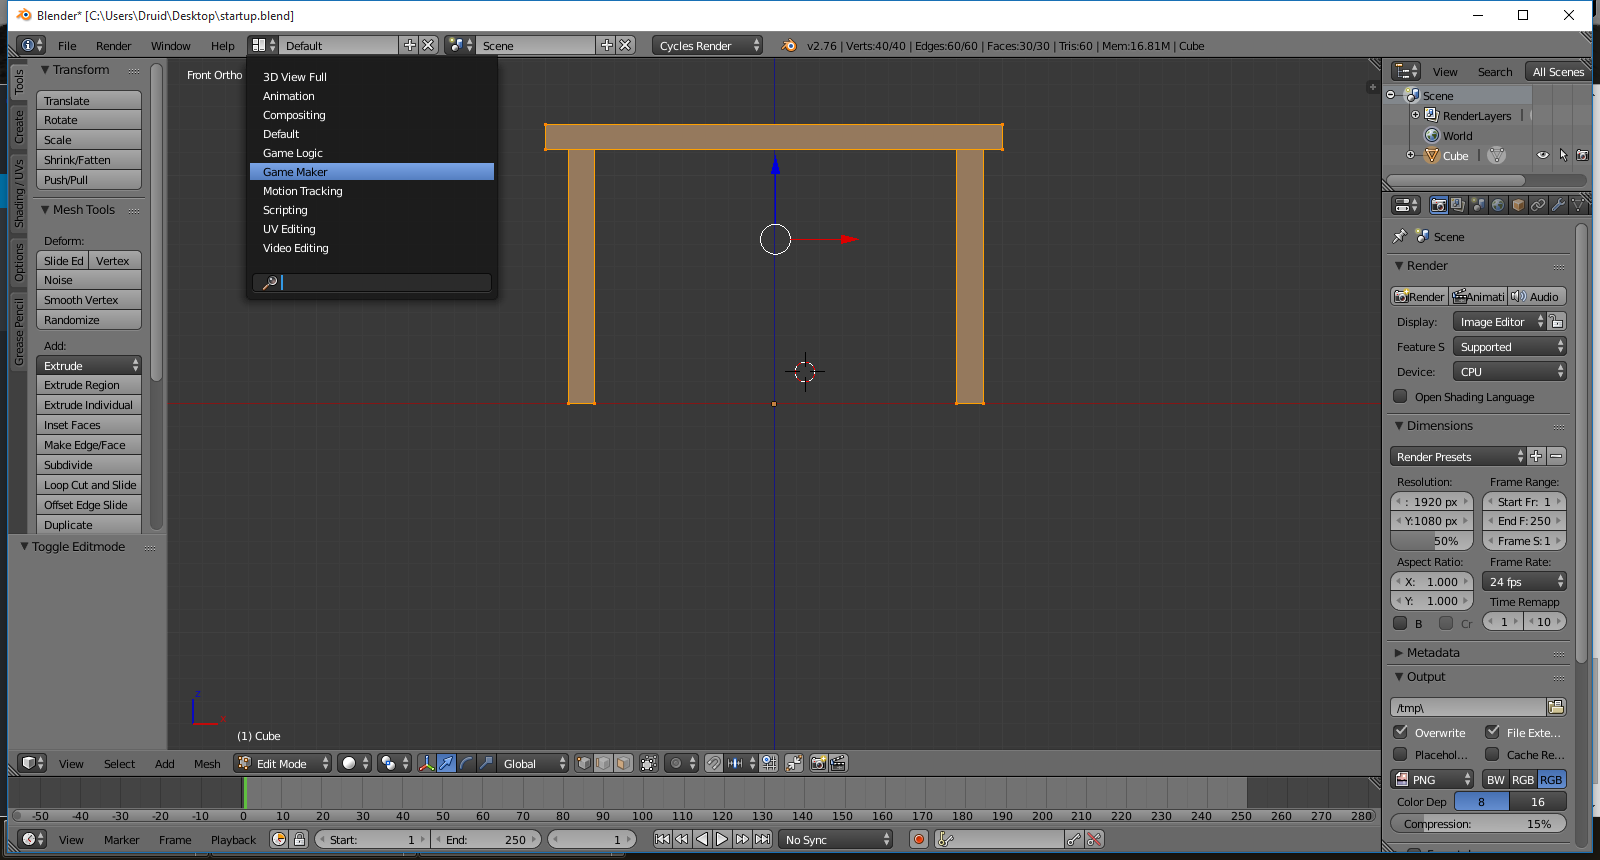Click the pin icon beside Scene in properties
The image size is (1600, 860).
click(1400, 237)
